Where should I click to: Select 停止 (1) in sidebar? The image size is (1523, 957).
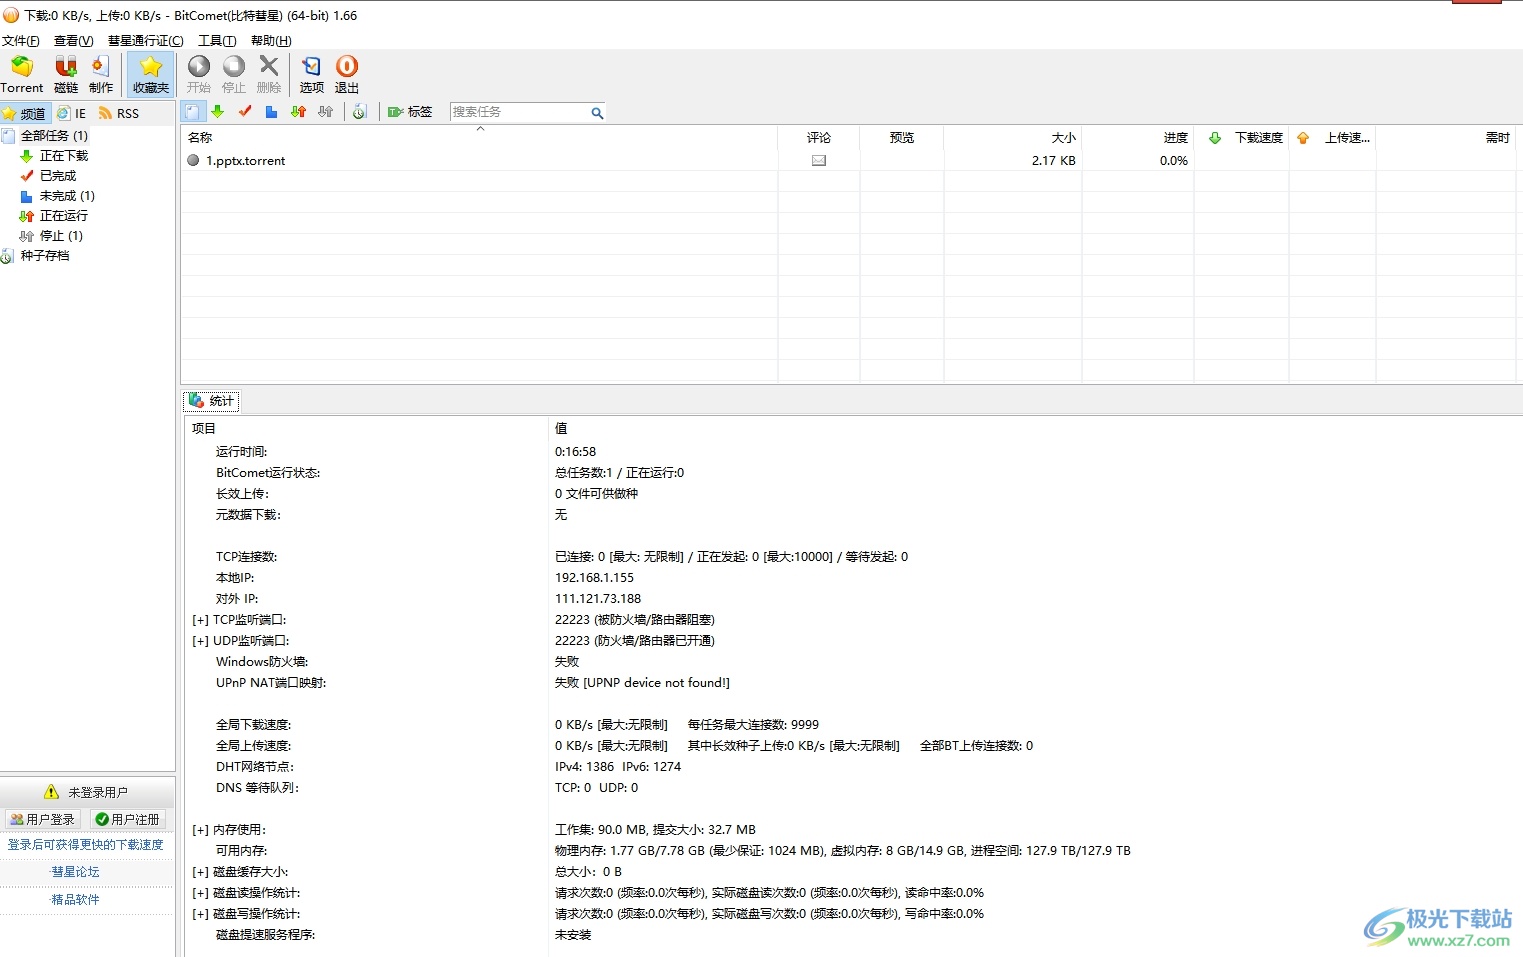(60, 236)
